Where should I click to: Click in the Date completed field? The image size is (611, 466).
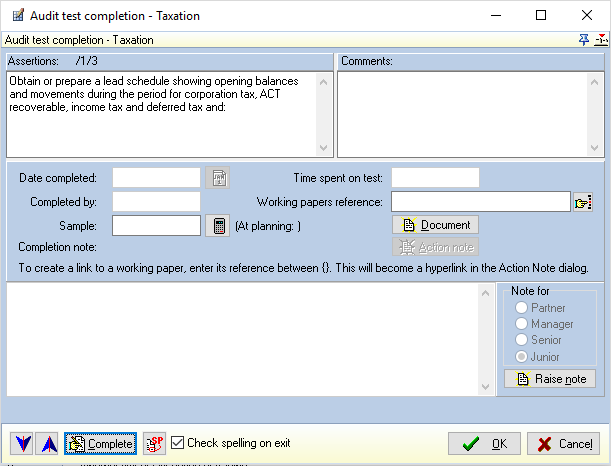click(x=156, y=178)
